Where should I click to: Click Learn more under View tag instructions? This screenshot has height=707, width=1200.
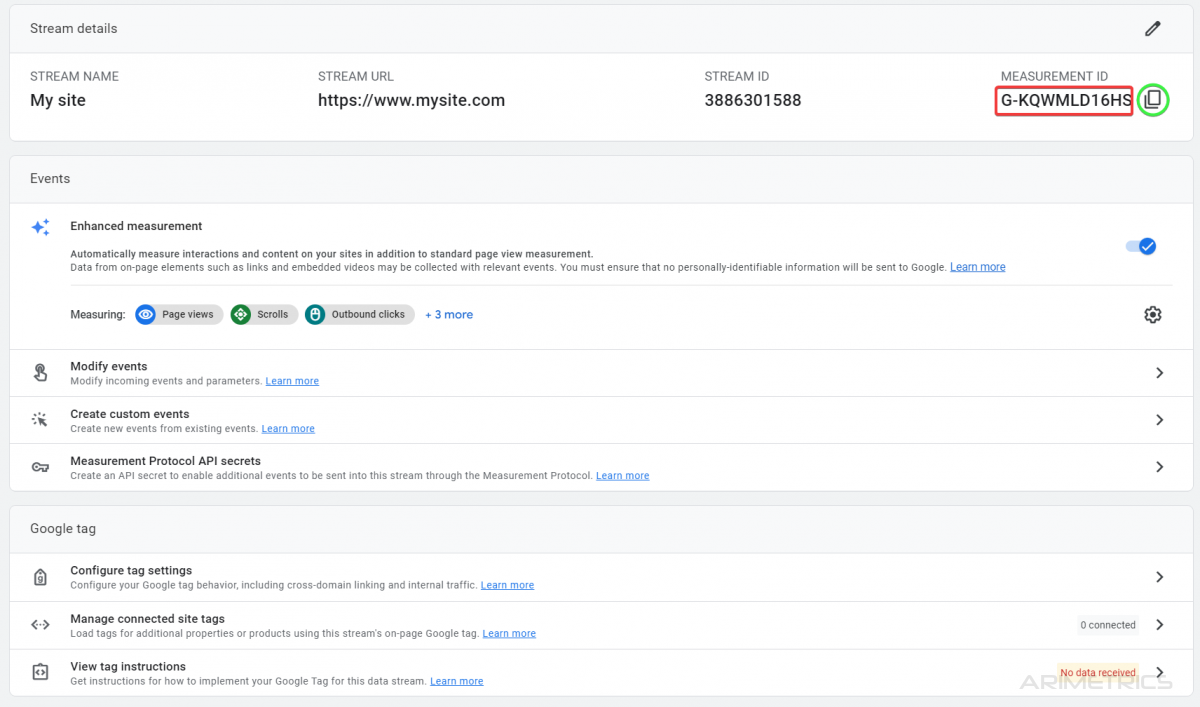[x=456, y=681]
